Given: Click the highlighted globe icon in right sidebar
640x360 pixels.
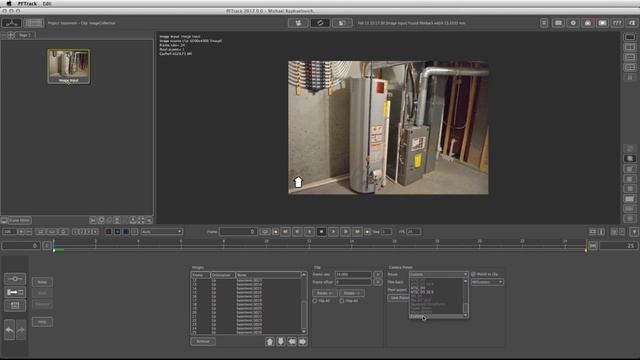Looking at the screenshot, I should pos(630,158).
